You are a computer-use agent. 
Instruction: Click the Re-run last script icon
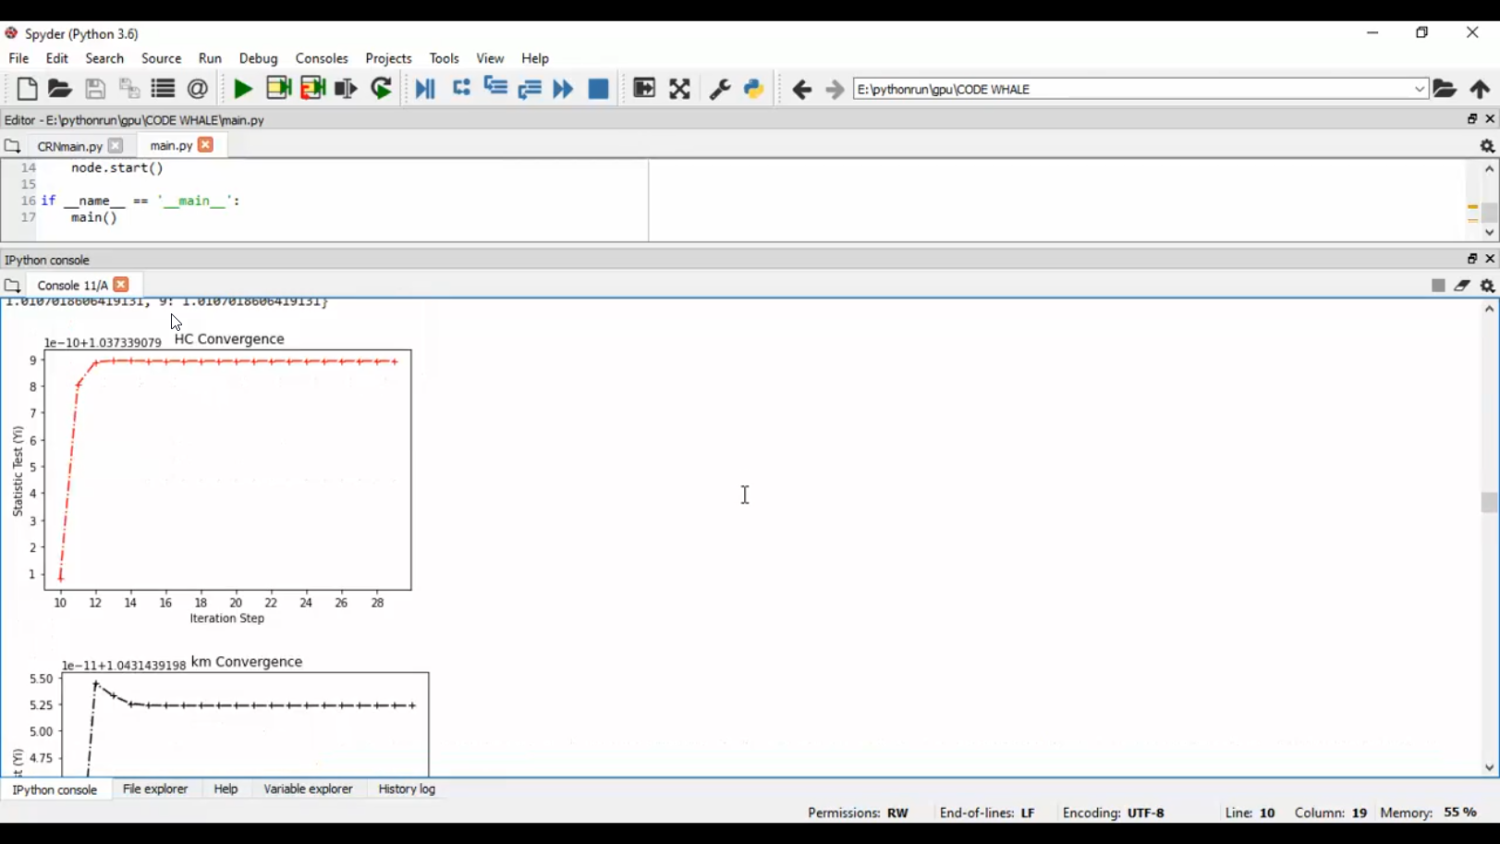tap(381, 89)
